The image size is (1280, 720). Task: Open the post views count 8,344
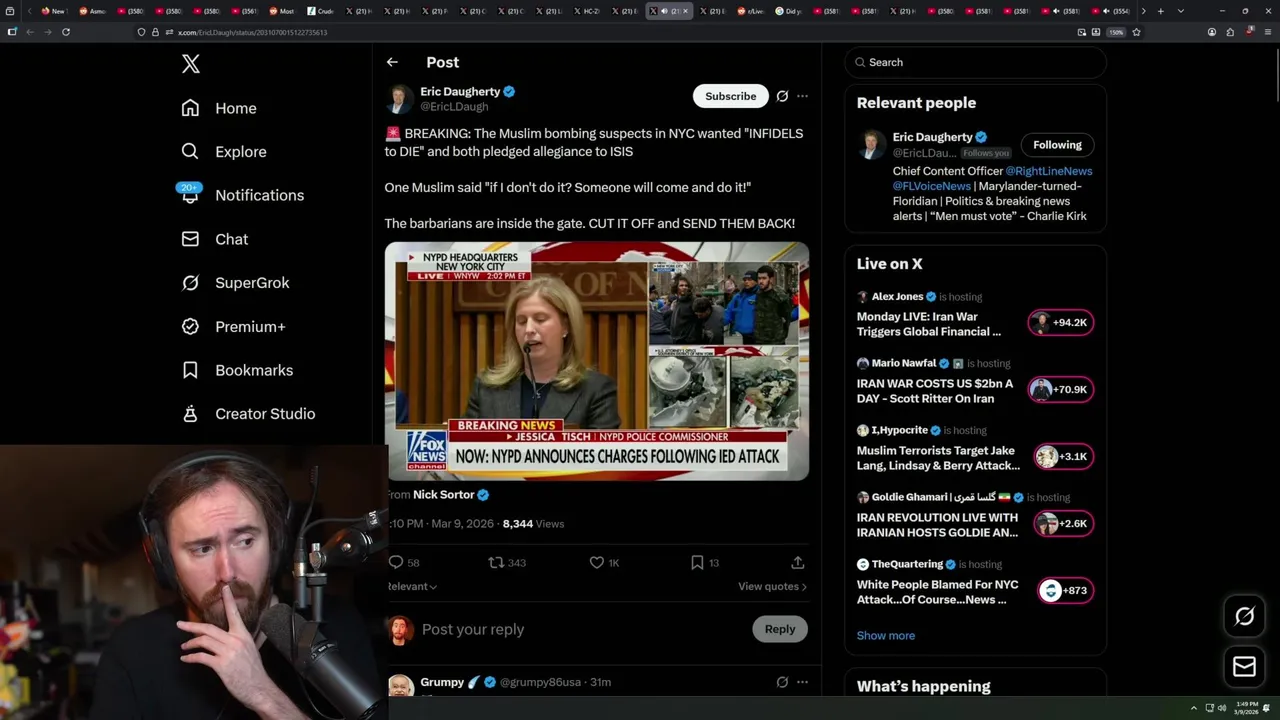tap(533, 524)
